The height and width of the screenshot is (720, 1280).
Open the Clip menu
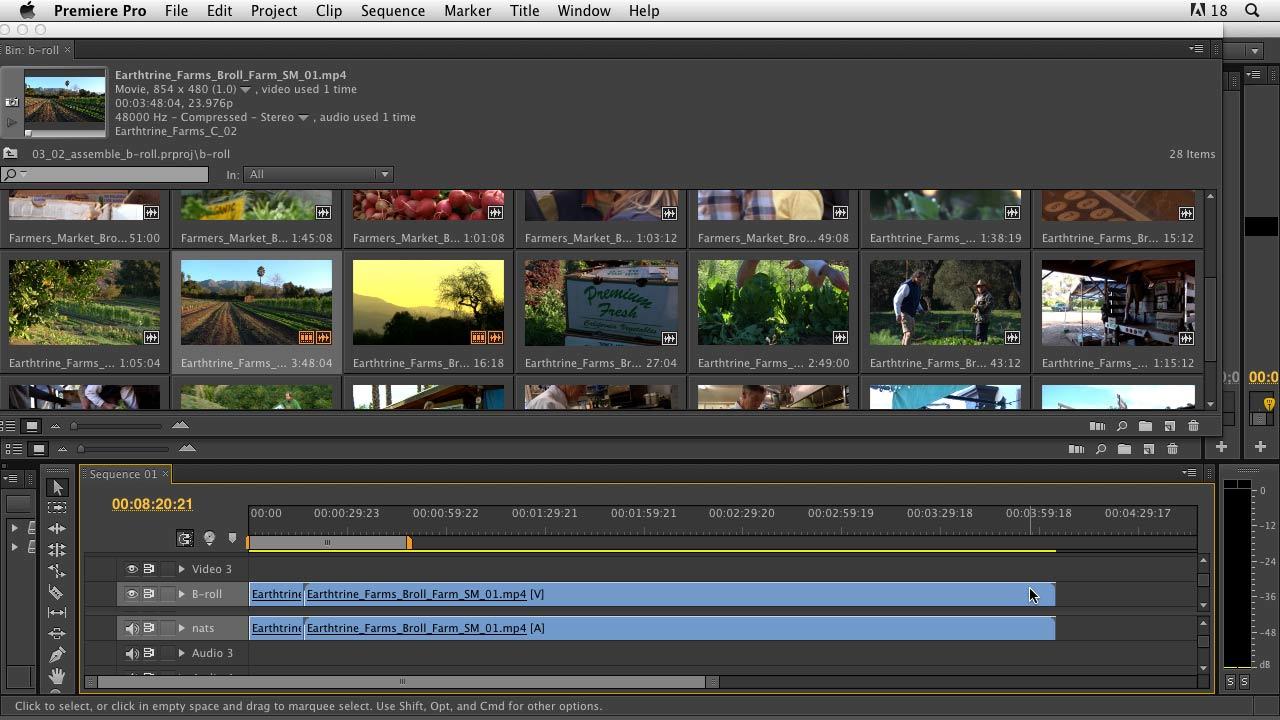pyautogui.click(x=328, y=11)
